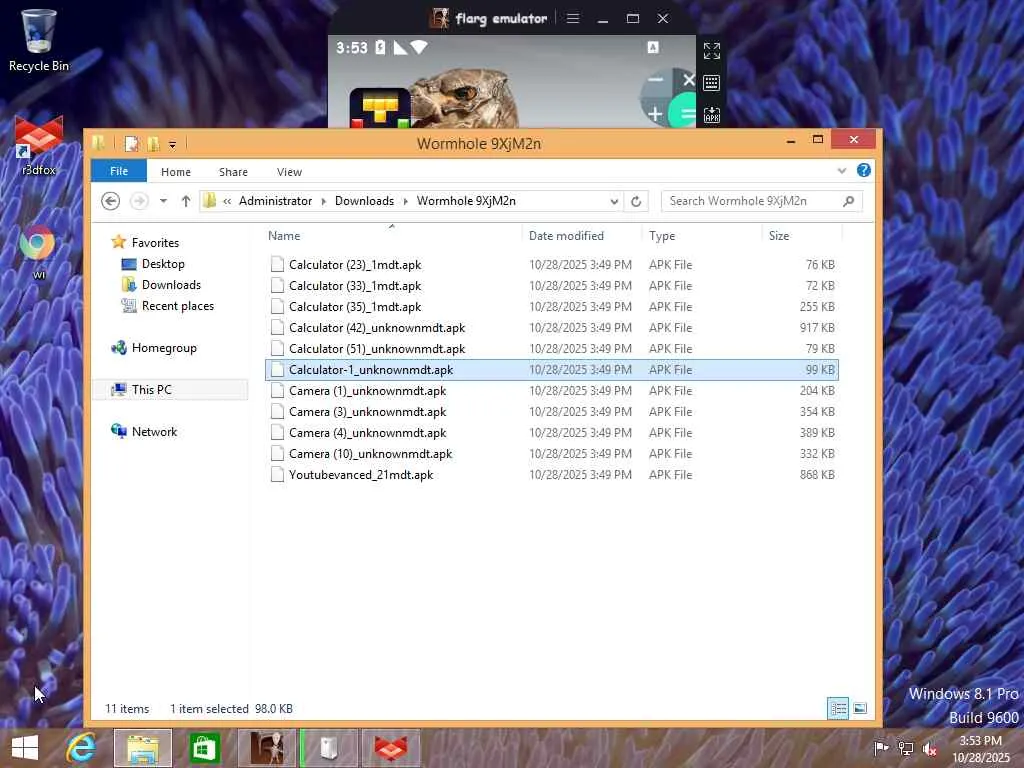This screenshot has height=768, width=1024.
Task: Open Action Center flag tray icon
Action: (x=881, y=748)
